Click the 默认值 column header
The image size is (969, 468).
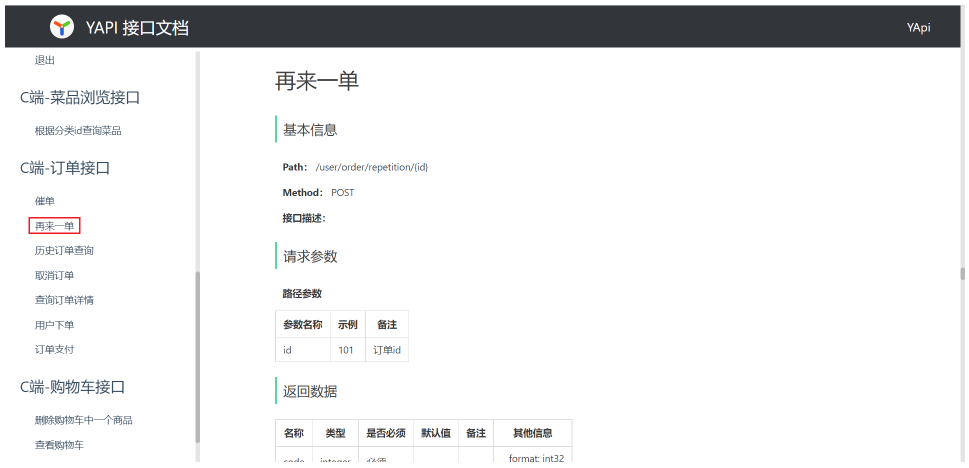pos(436,433)
